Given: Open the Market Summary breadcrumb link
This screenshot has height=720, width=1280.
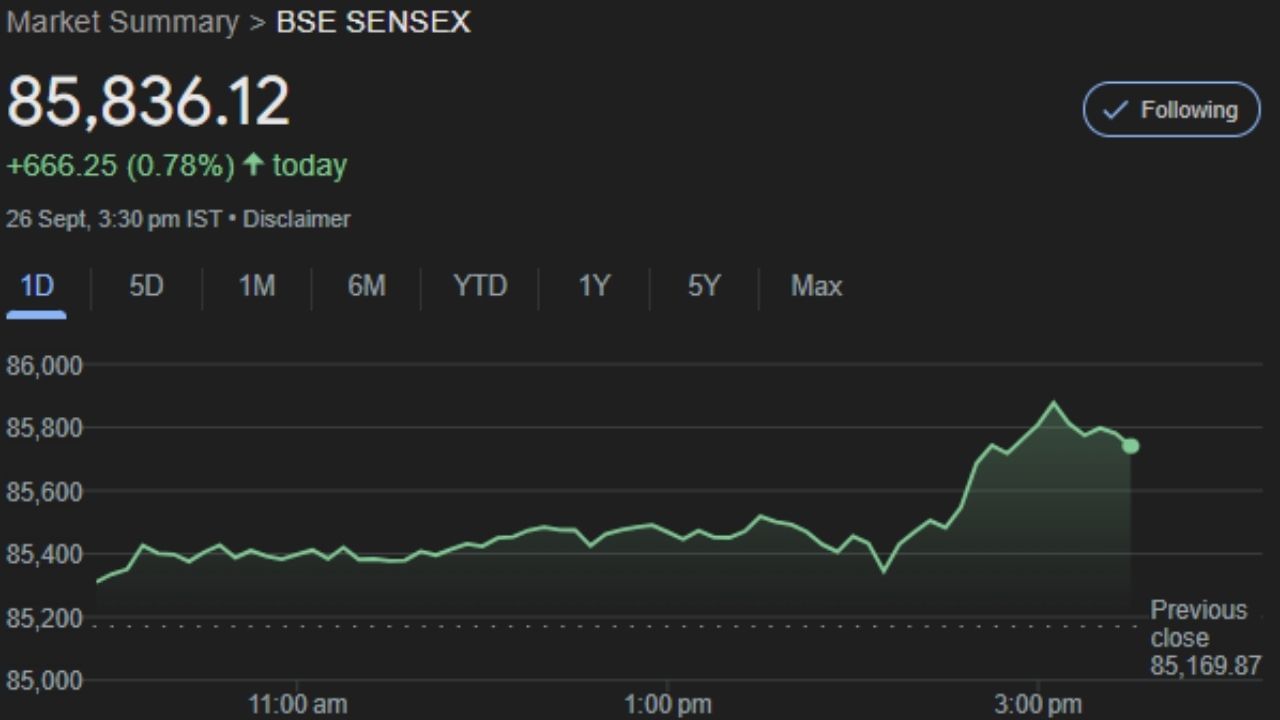Looking at the screenshot, I should [x=122, y=22].
